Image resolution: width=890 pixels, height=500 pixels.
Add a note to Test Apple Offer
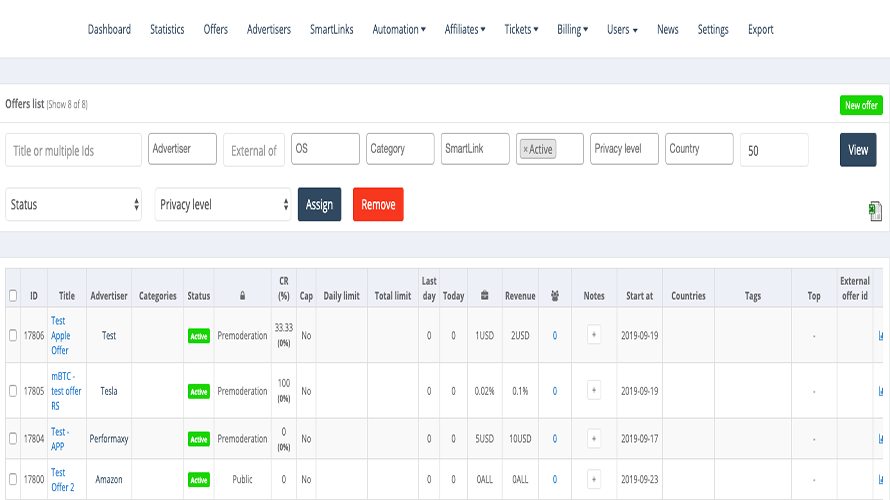pyautogui.click(x=594, y=336)
